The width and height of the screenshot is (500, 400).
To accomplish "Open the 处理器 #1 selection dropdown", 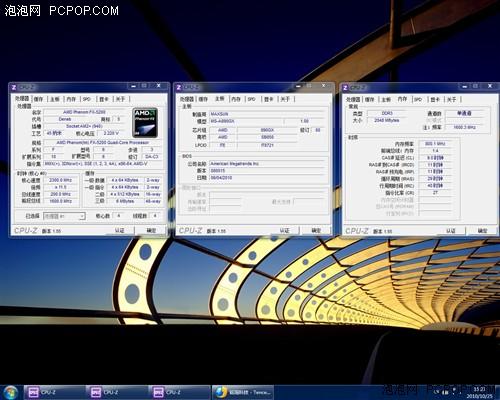I will click(64, 216).
